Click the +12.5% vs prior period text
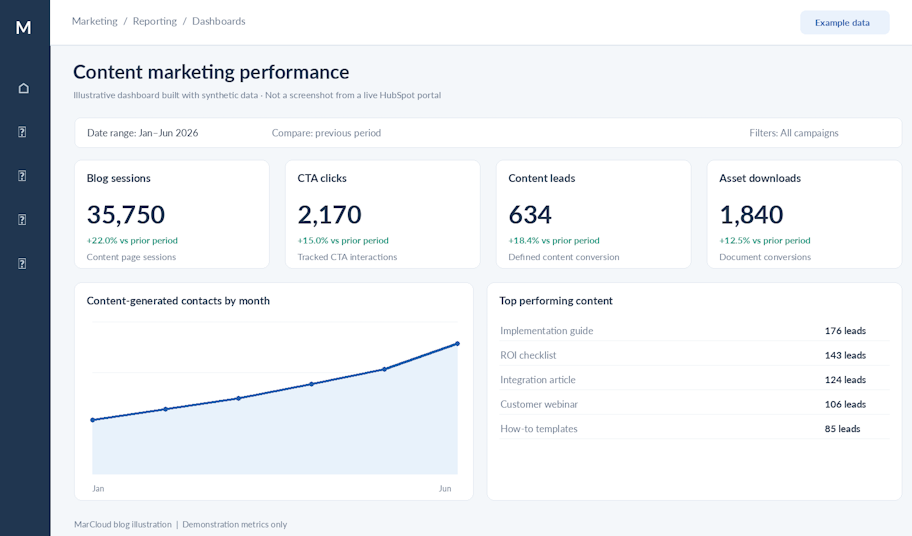The width and height of the screenshot is (912, 536). [765, 240]
